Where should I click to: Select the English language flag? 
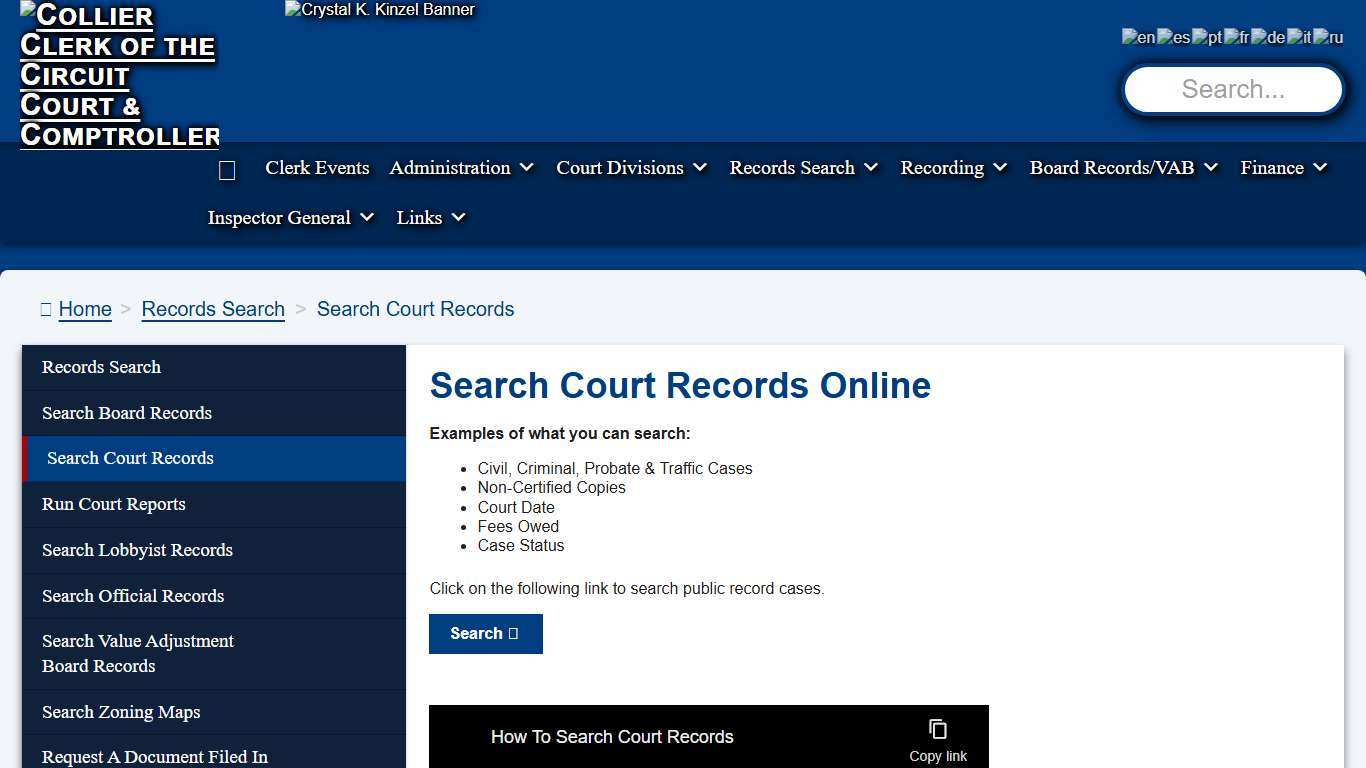(x=1137, y=36)
